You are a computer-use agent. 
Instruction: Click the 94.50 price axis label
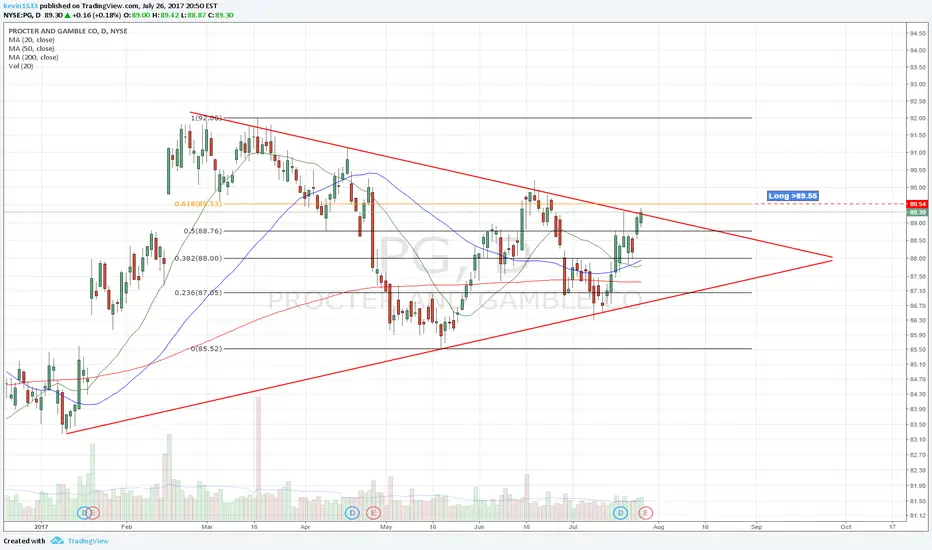[x=917, y=33]
